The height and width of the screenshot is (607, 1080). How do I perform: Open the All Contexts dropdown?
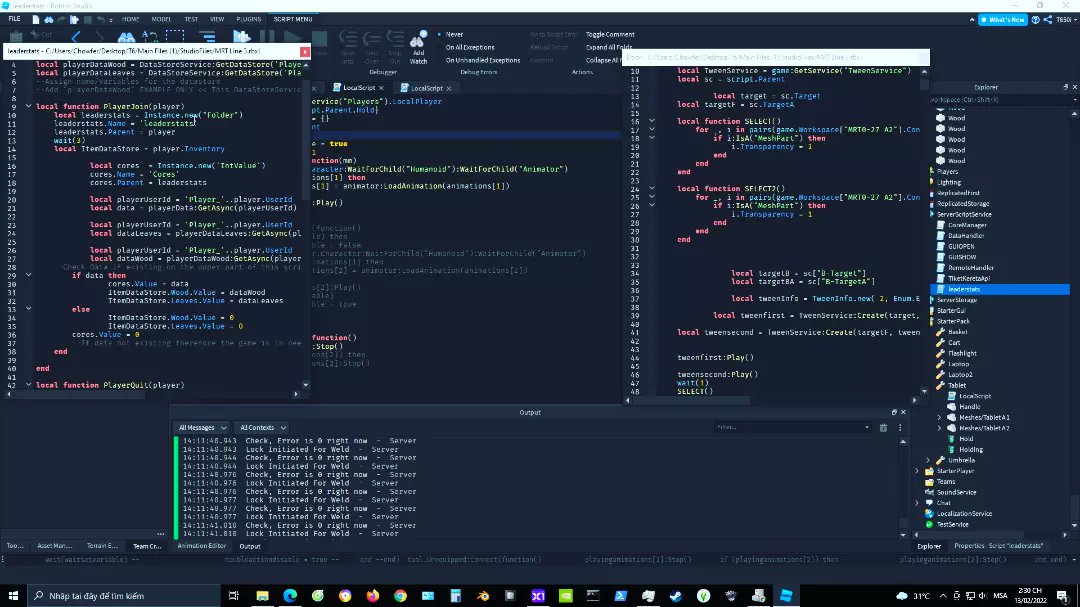coord(262,427)
